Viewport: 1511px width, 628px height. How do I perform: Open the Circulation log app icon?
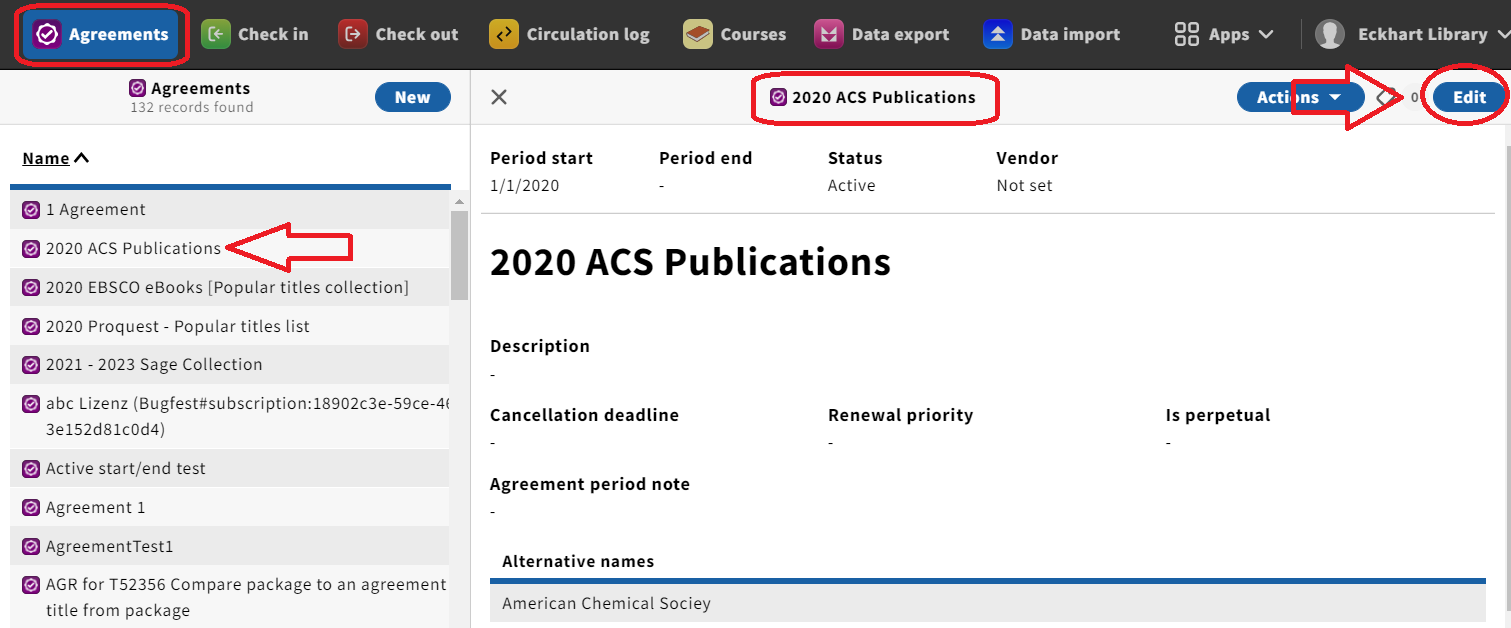504,34
